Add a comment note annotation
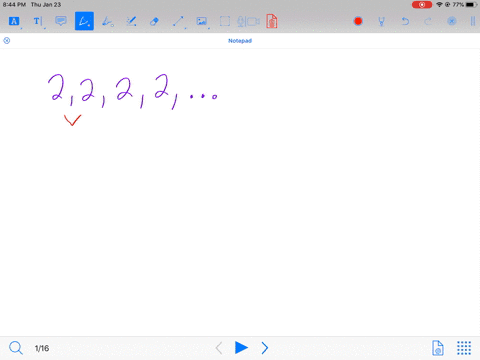Image resolution: width=480 pixels, height=360 pixels. (61, 21)
